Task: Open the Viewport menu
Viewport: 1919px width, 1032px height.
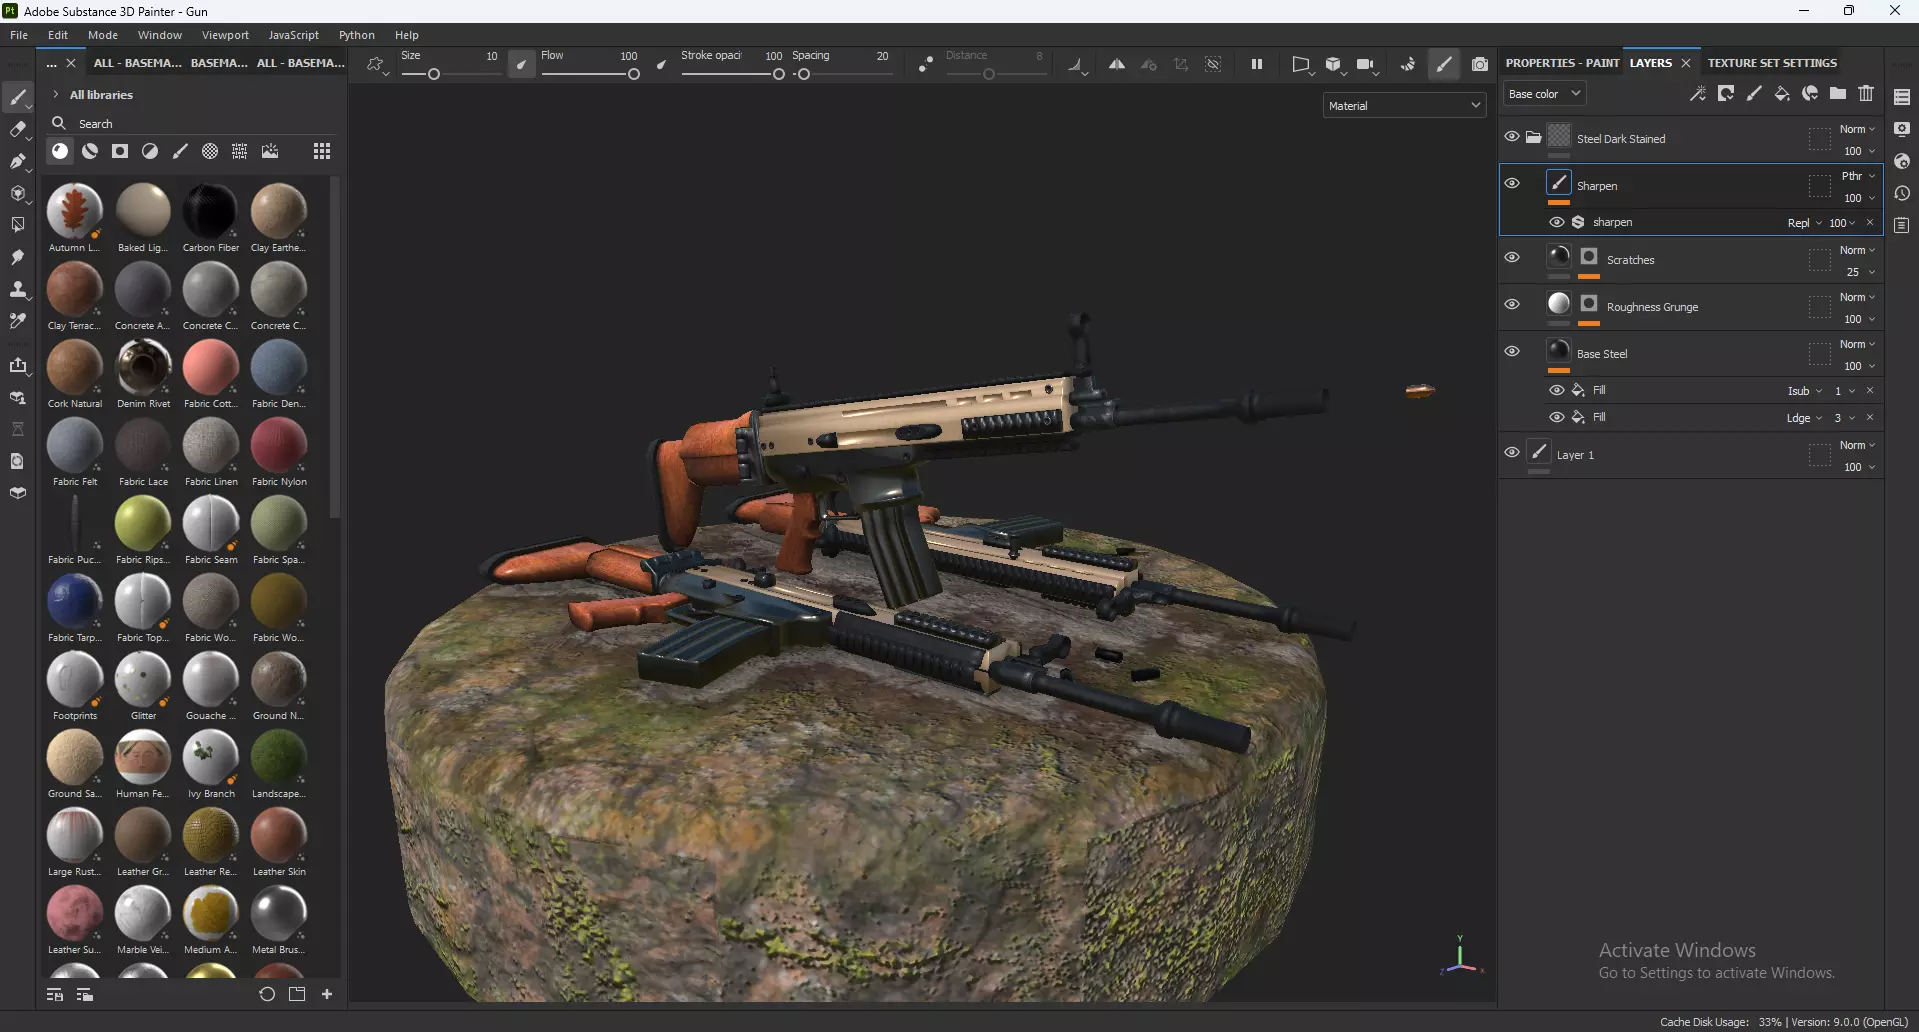Action: 225,35
